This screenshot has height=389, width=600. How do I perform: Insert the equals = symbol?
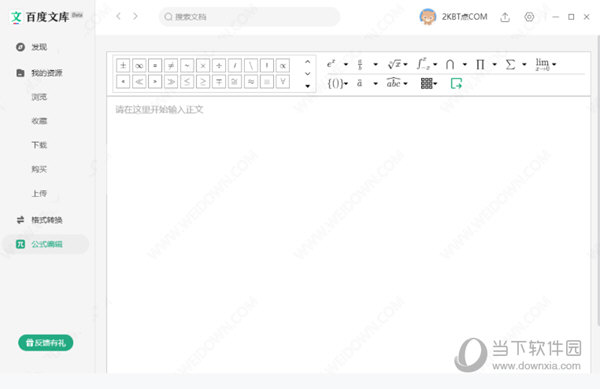point(155,65)
